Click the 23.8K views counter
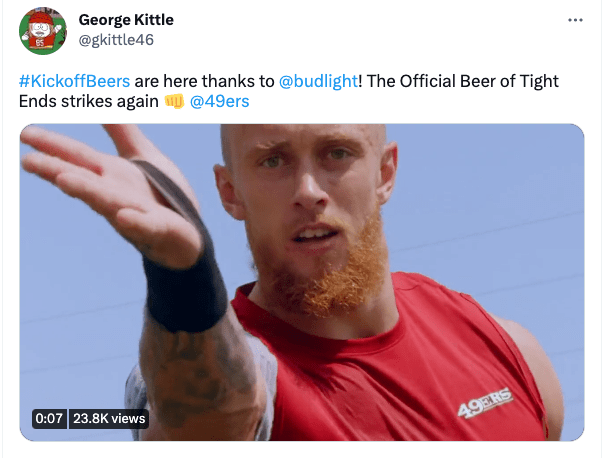The width and height of the screenshot is (606, 458). click(109, 419)
